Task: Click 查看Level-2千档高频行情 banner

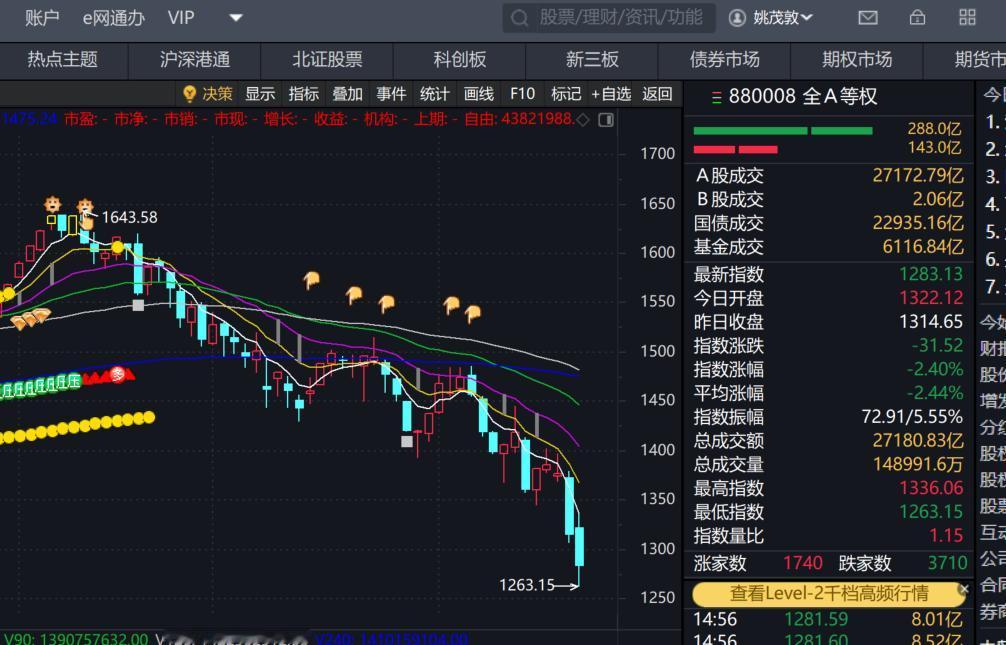Action: coord(829,594)
